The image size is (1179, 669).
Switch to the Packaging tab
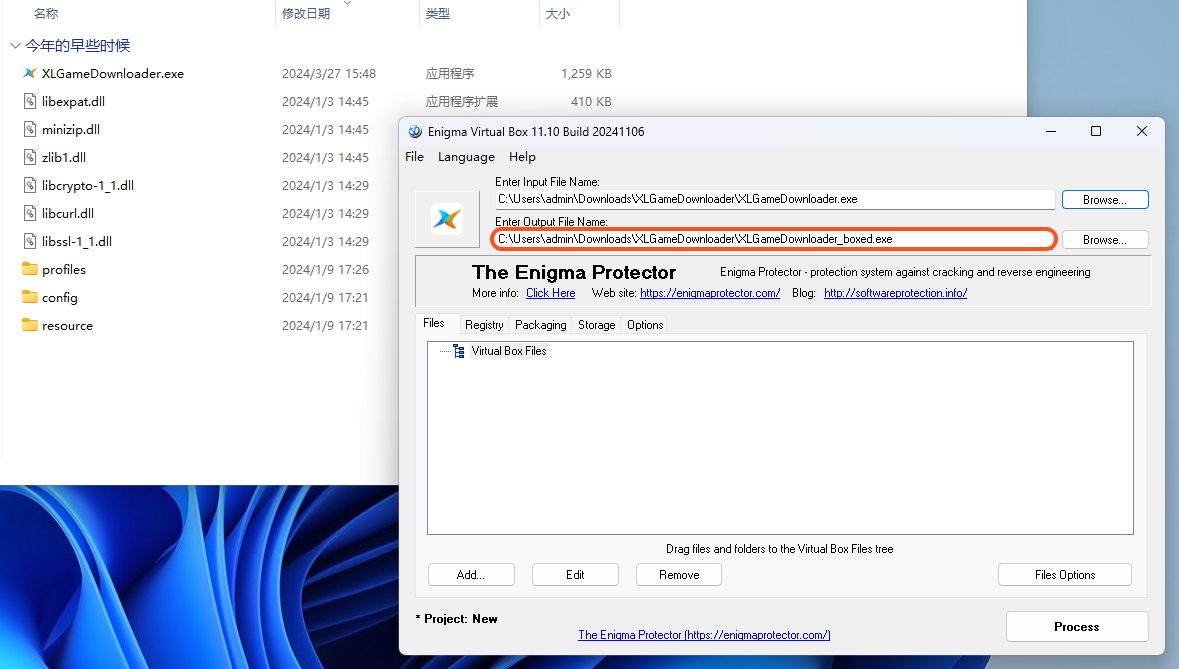541,325
